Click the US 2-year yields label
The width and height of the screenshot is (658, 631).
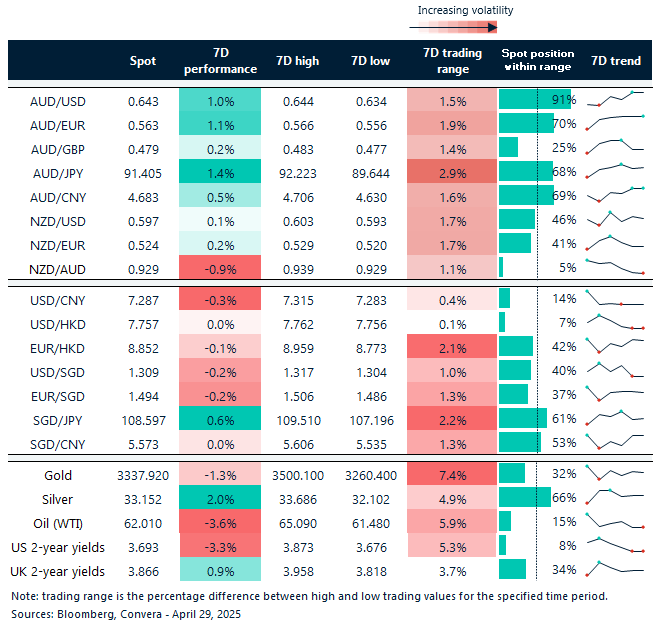[x=58, y=547]
